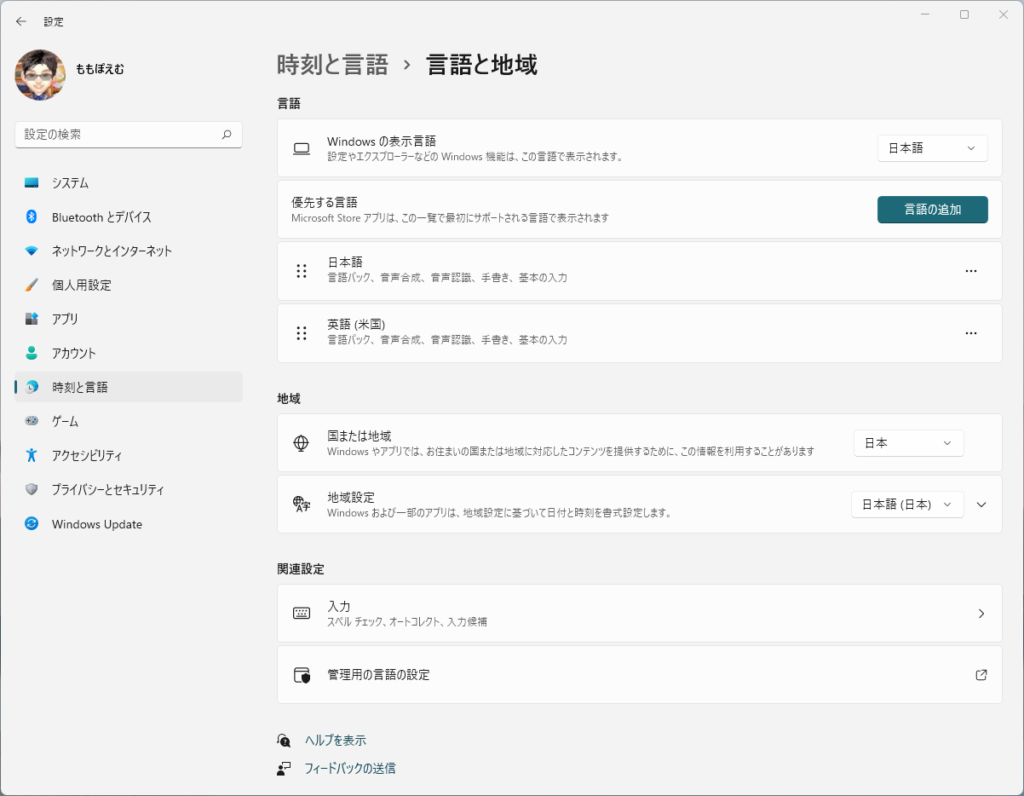The height and width of the screenshot is (796, 1024).
Task: Click the アカウント person icon
Action: pos(31,353)
